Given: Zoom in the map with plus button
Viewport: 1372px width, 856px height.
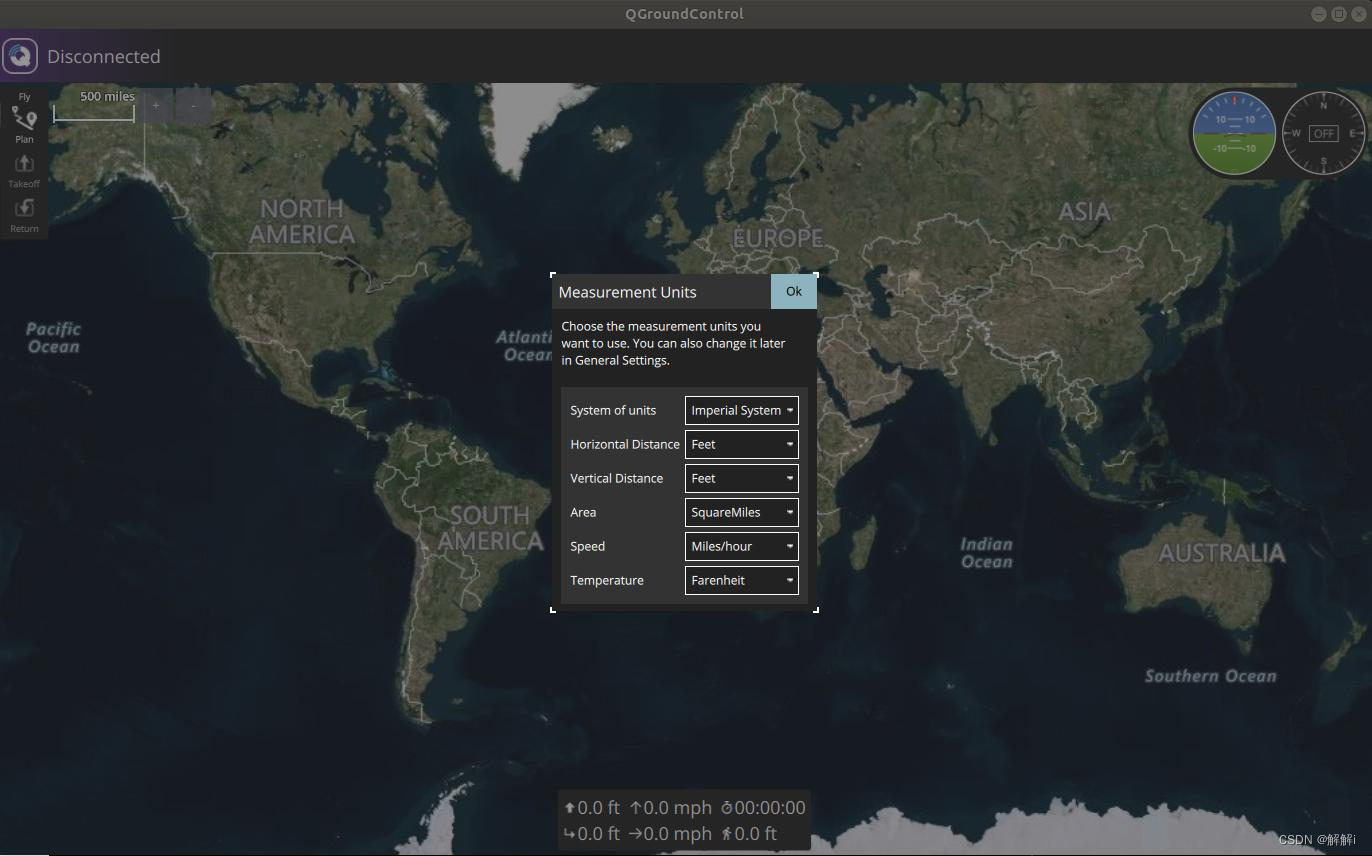Looking at the screenshot, I should pyautogui.click(x=156, y=105).
